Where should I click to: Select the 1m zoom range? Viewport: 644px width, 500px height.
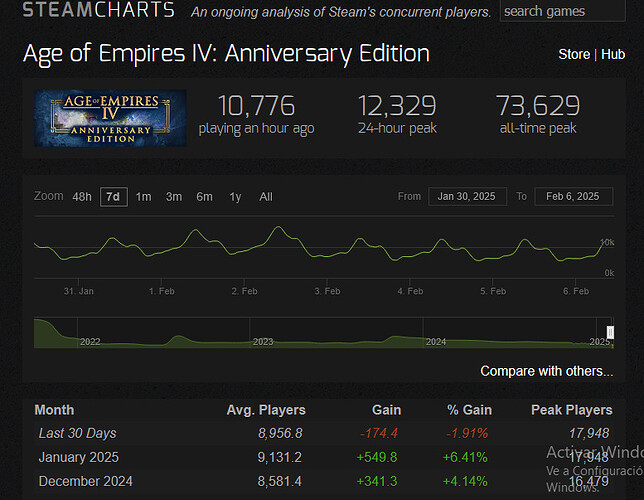144,197
